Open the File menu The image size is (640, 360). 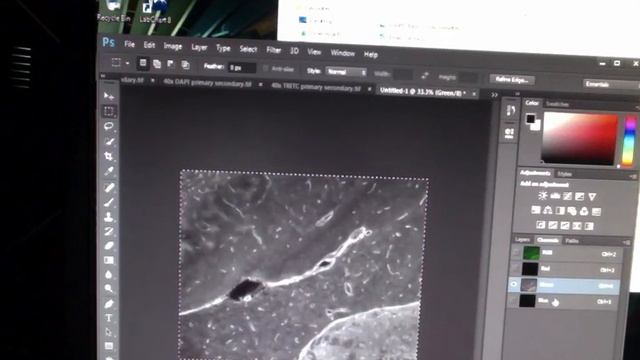[129, 44]
